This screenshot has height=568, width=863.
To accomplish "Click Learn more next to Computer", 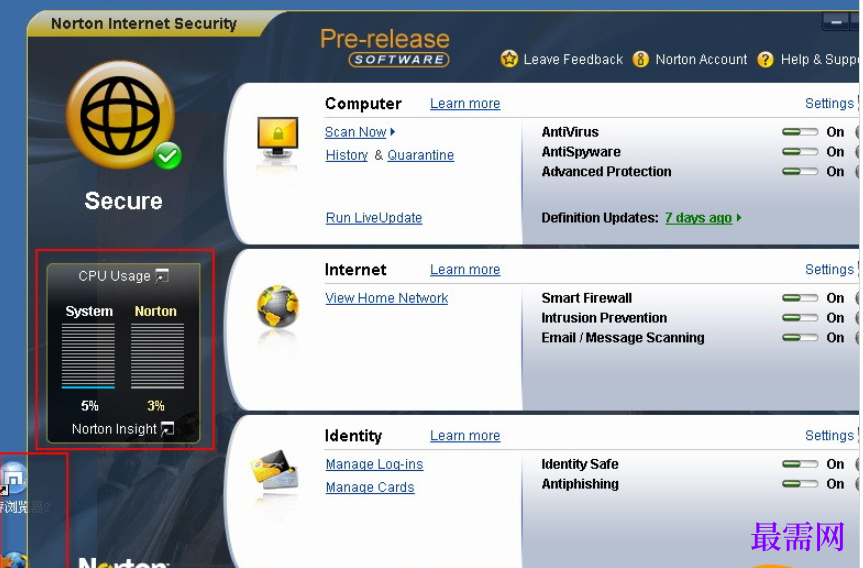I will pos(465,103).
